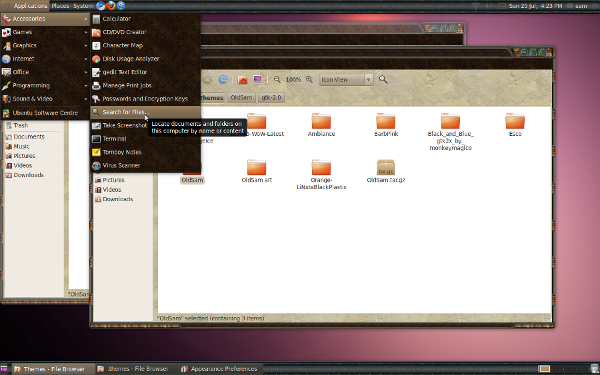Viewport: 600px width, 375px height.
Task: Launch Disk Usage Analyzer
Action: coord(145,59)
